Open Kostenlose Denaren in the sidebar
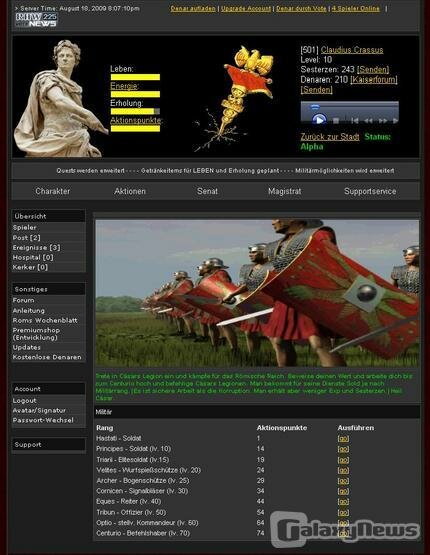The width and height of the screenshot is (430, 555). (x=47, y=357)
